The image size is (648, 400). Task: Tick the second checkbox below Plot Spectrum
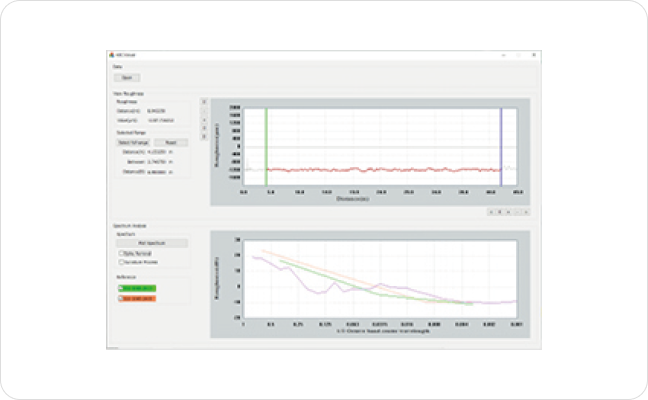point(121,262)
